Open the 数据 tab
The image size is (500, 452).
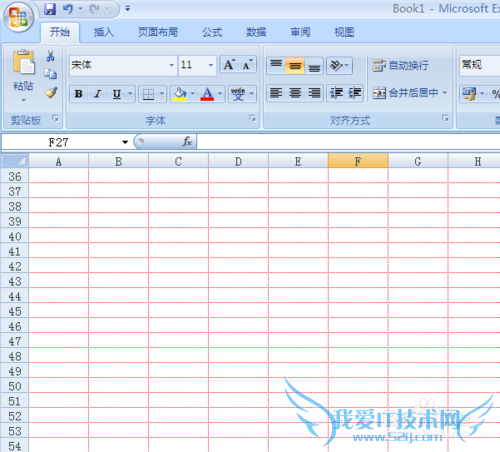pos(256,32)
